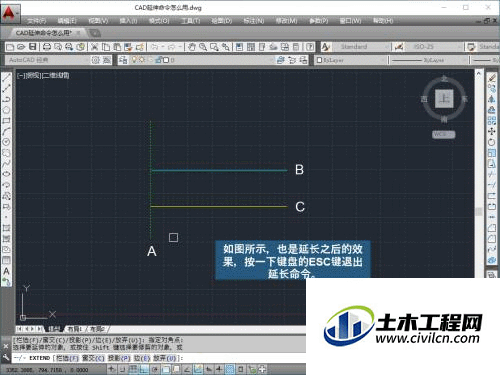This screenshot has width=500, height=375.
Task: Choose the 窗交(C) command option
Action: click(93, 358)
